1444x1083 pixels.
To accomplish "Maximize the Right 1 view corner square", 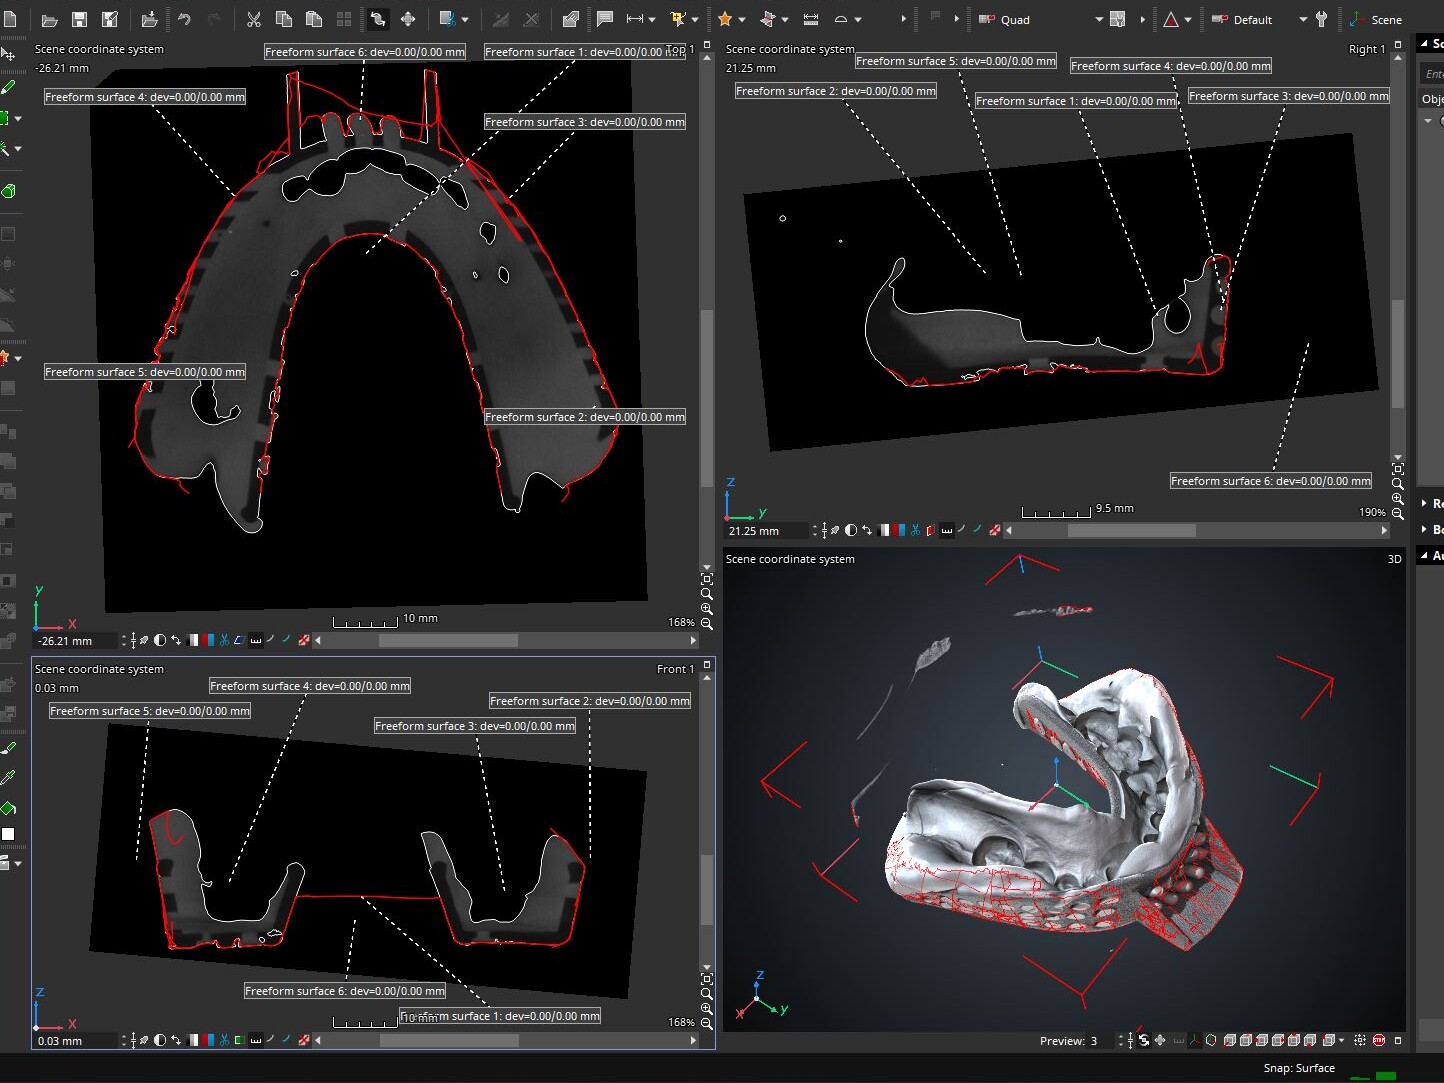I will click(1398, 45).
